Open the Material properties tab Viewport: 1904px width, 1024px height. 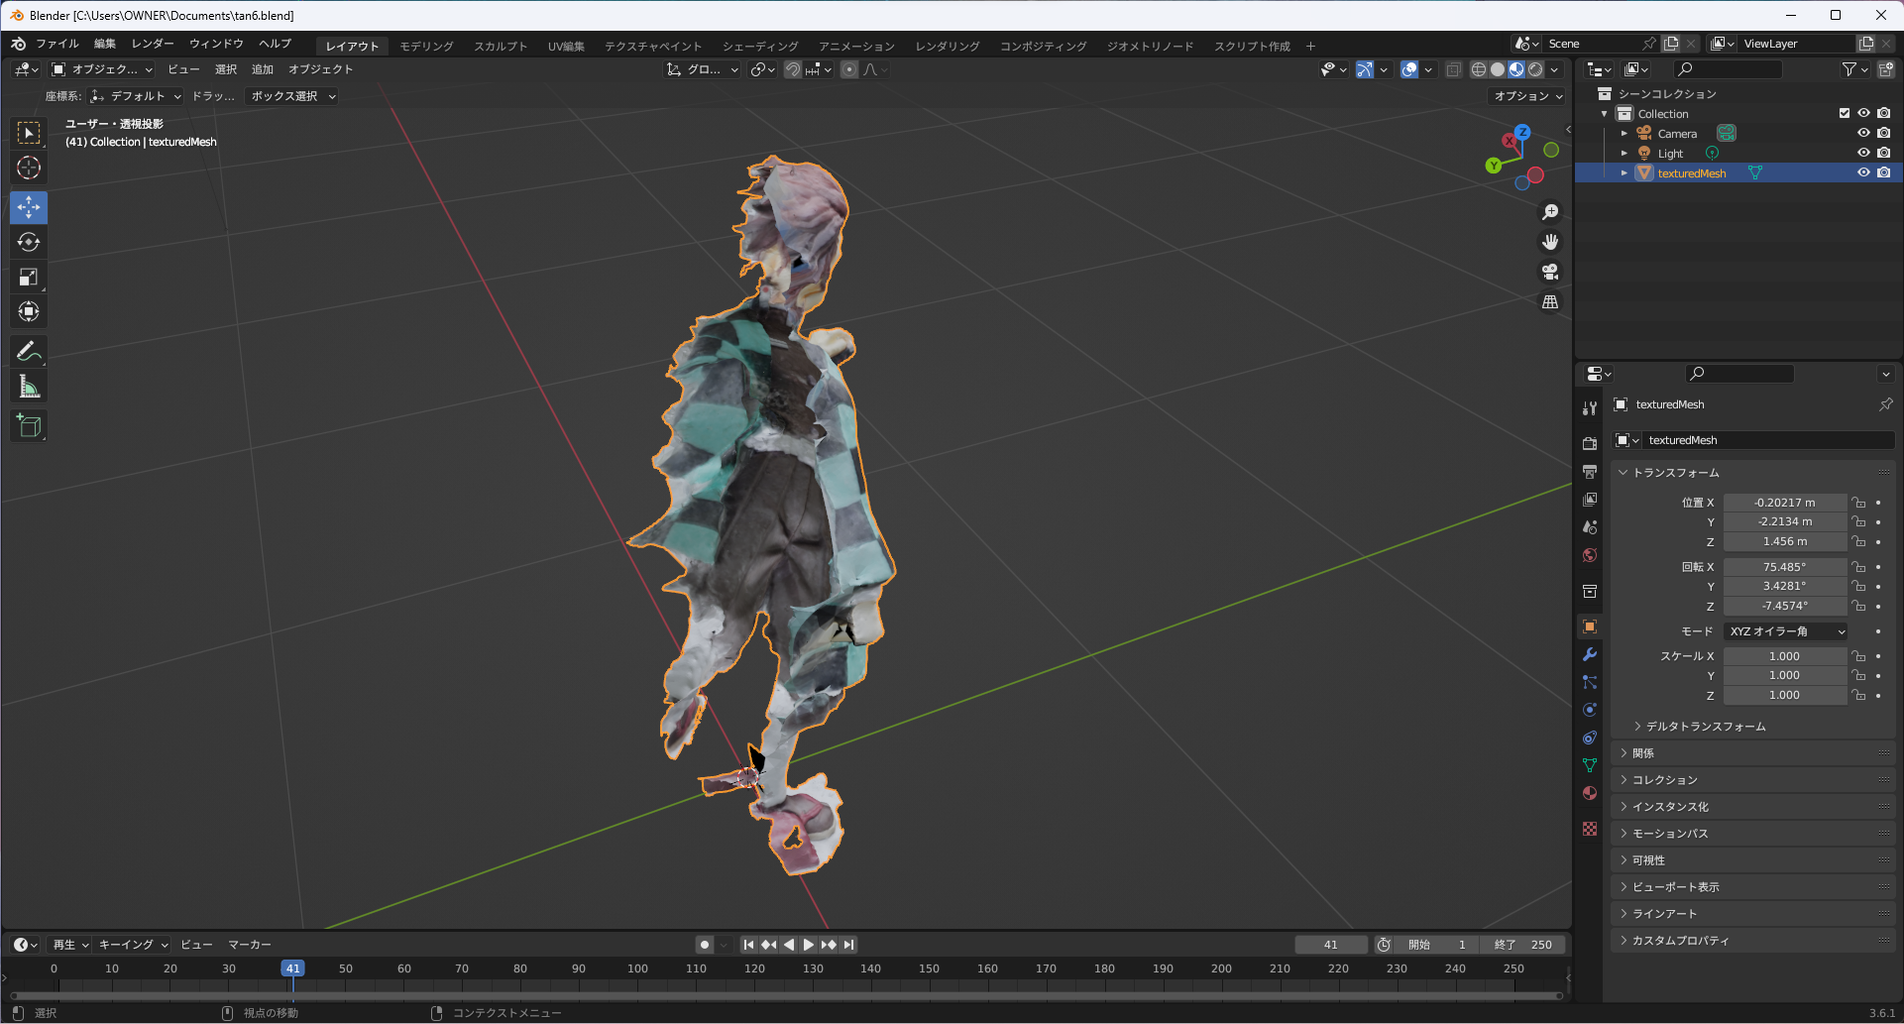[1590, 793]
